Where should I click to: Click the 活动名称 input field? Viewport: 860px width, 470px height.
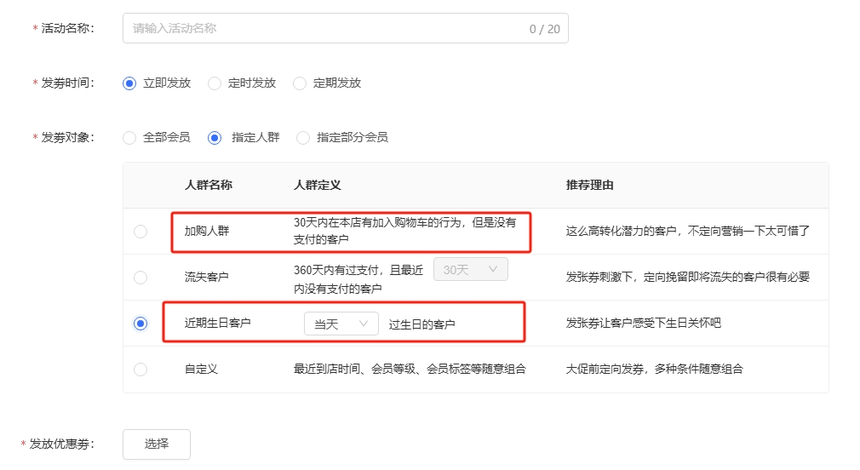click(x=346, y=29)
